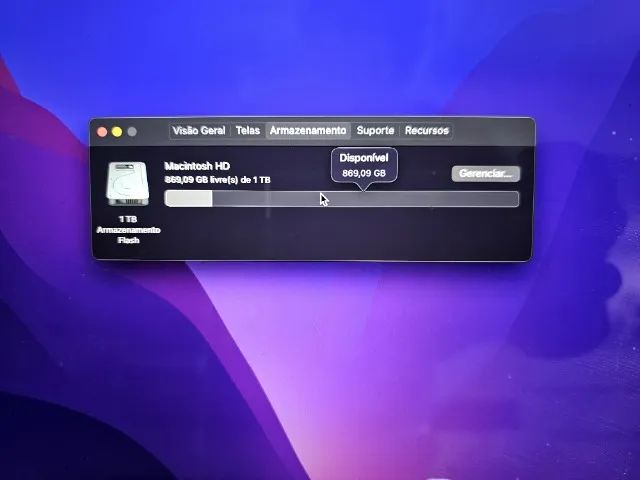
Task: Click the used space segment of storage bar
Action: 189,199
